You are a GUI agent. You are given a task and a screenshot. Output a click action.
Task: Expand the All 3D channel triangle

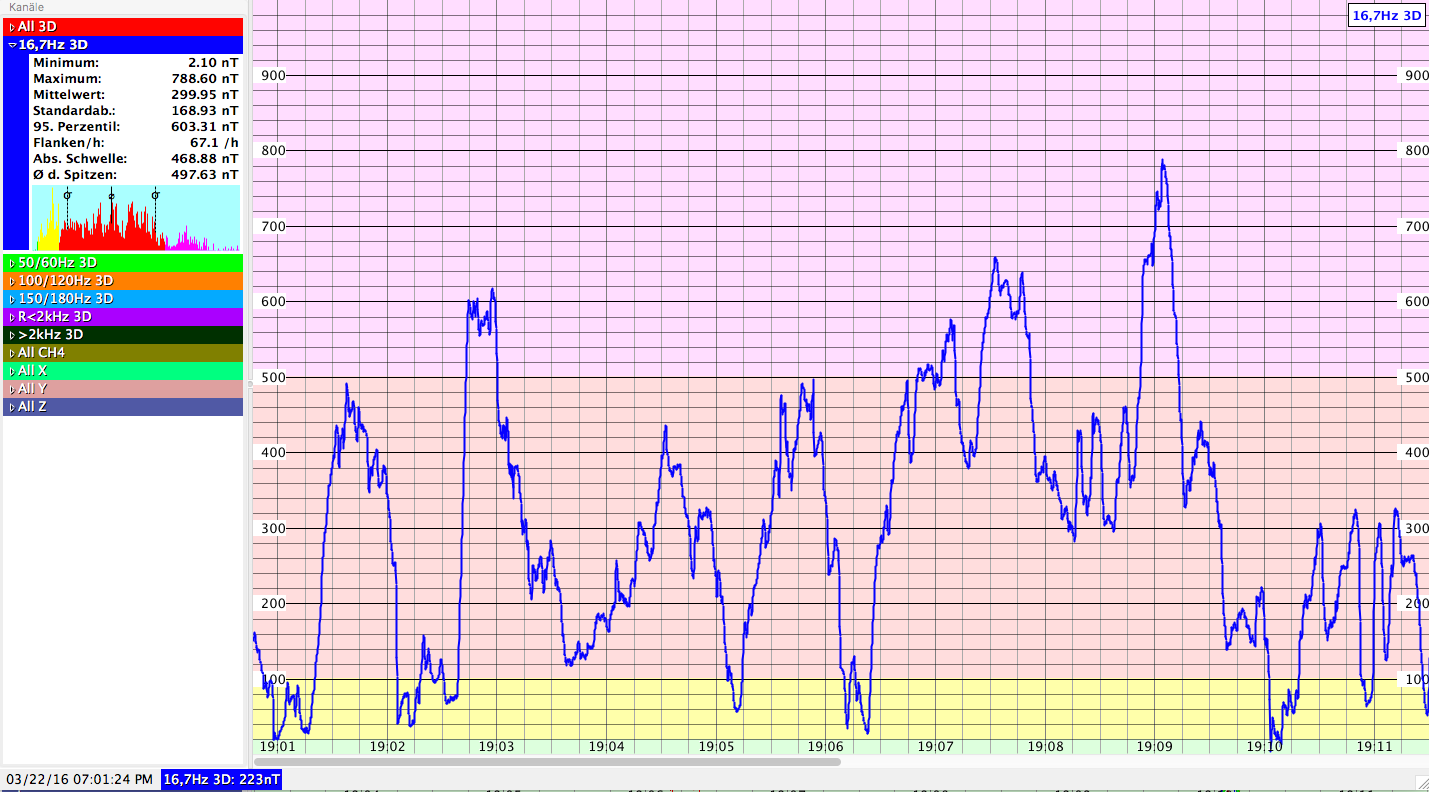pyautogui.click(x=12, y=27)
